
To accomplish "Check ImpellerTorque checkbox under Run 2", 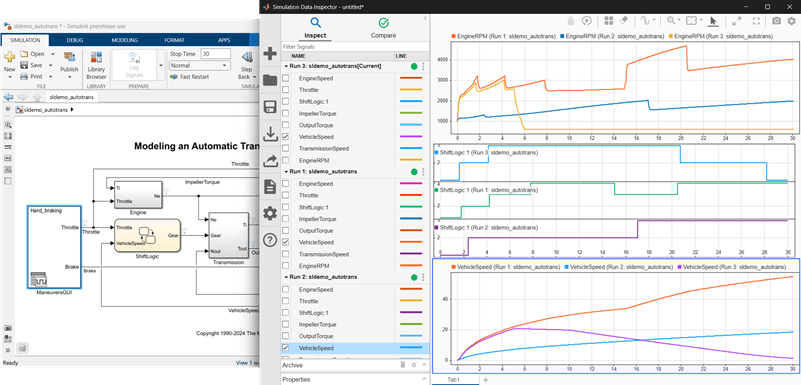I will (x=286, y=324).
